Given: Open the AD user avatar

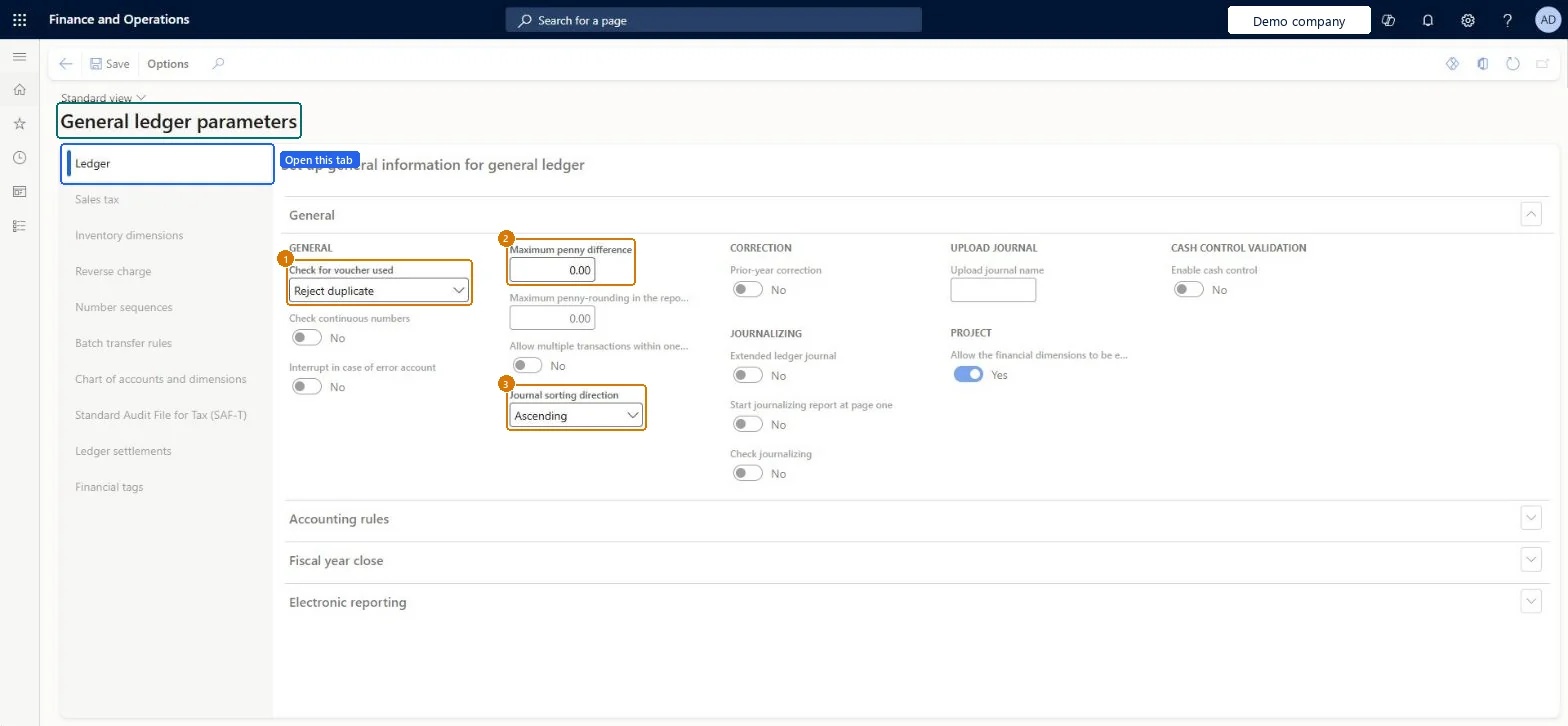Looking at the screenshot, I should tap(1547, 20).
